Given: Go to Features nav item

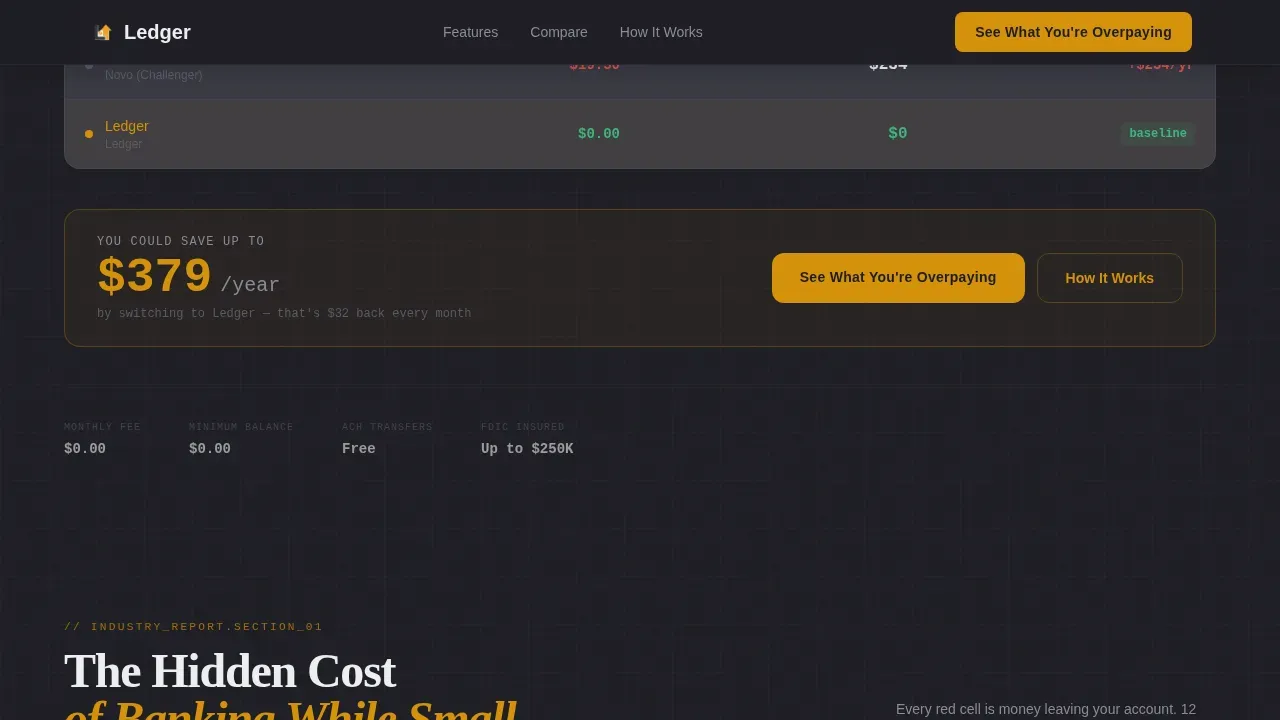Looking at the screenshot, I should [x=470, y=32].
